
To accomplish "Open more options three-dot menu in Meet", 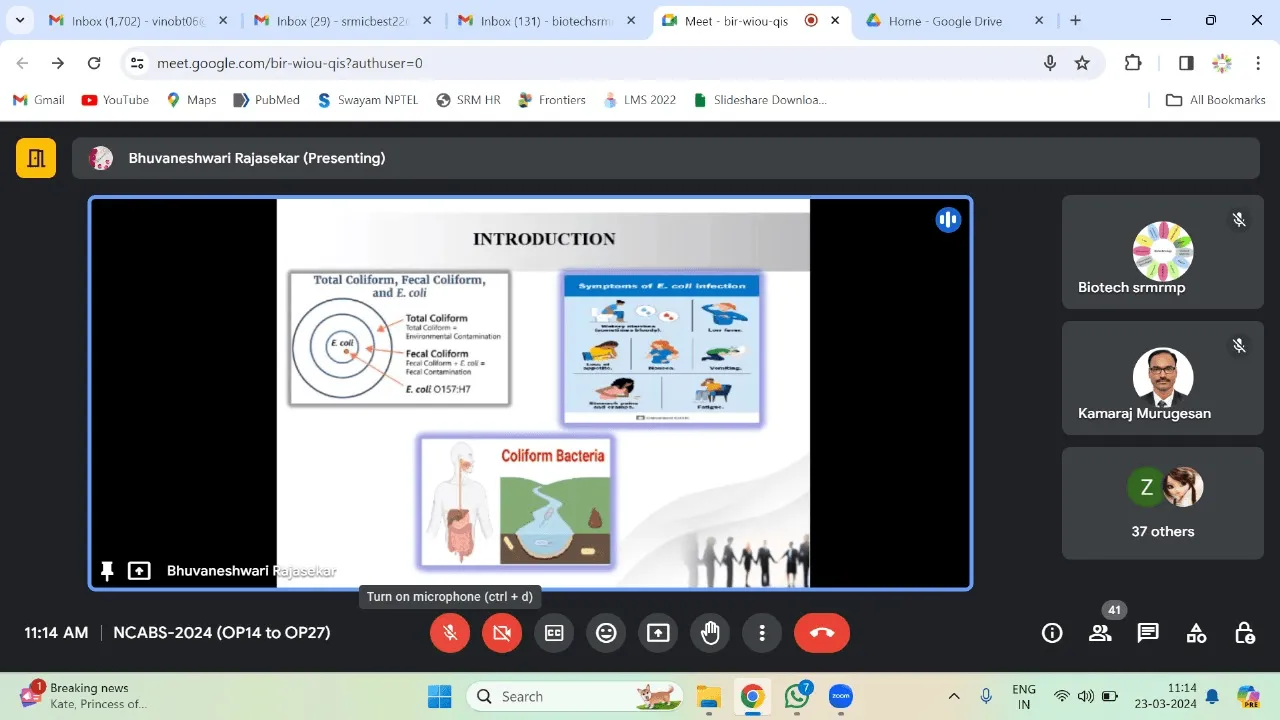I will tap(762, 633).
